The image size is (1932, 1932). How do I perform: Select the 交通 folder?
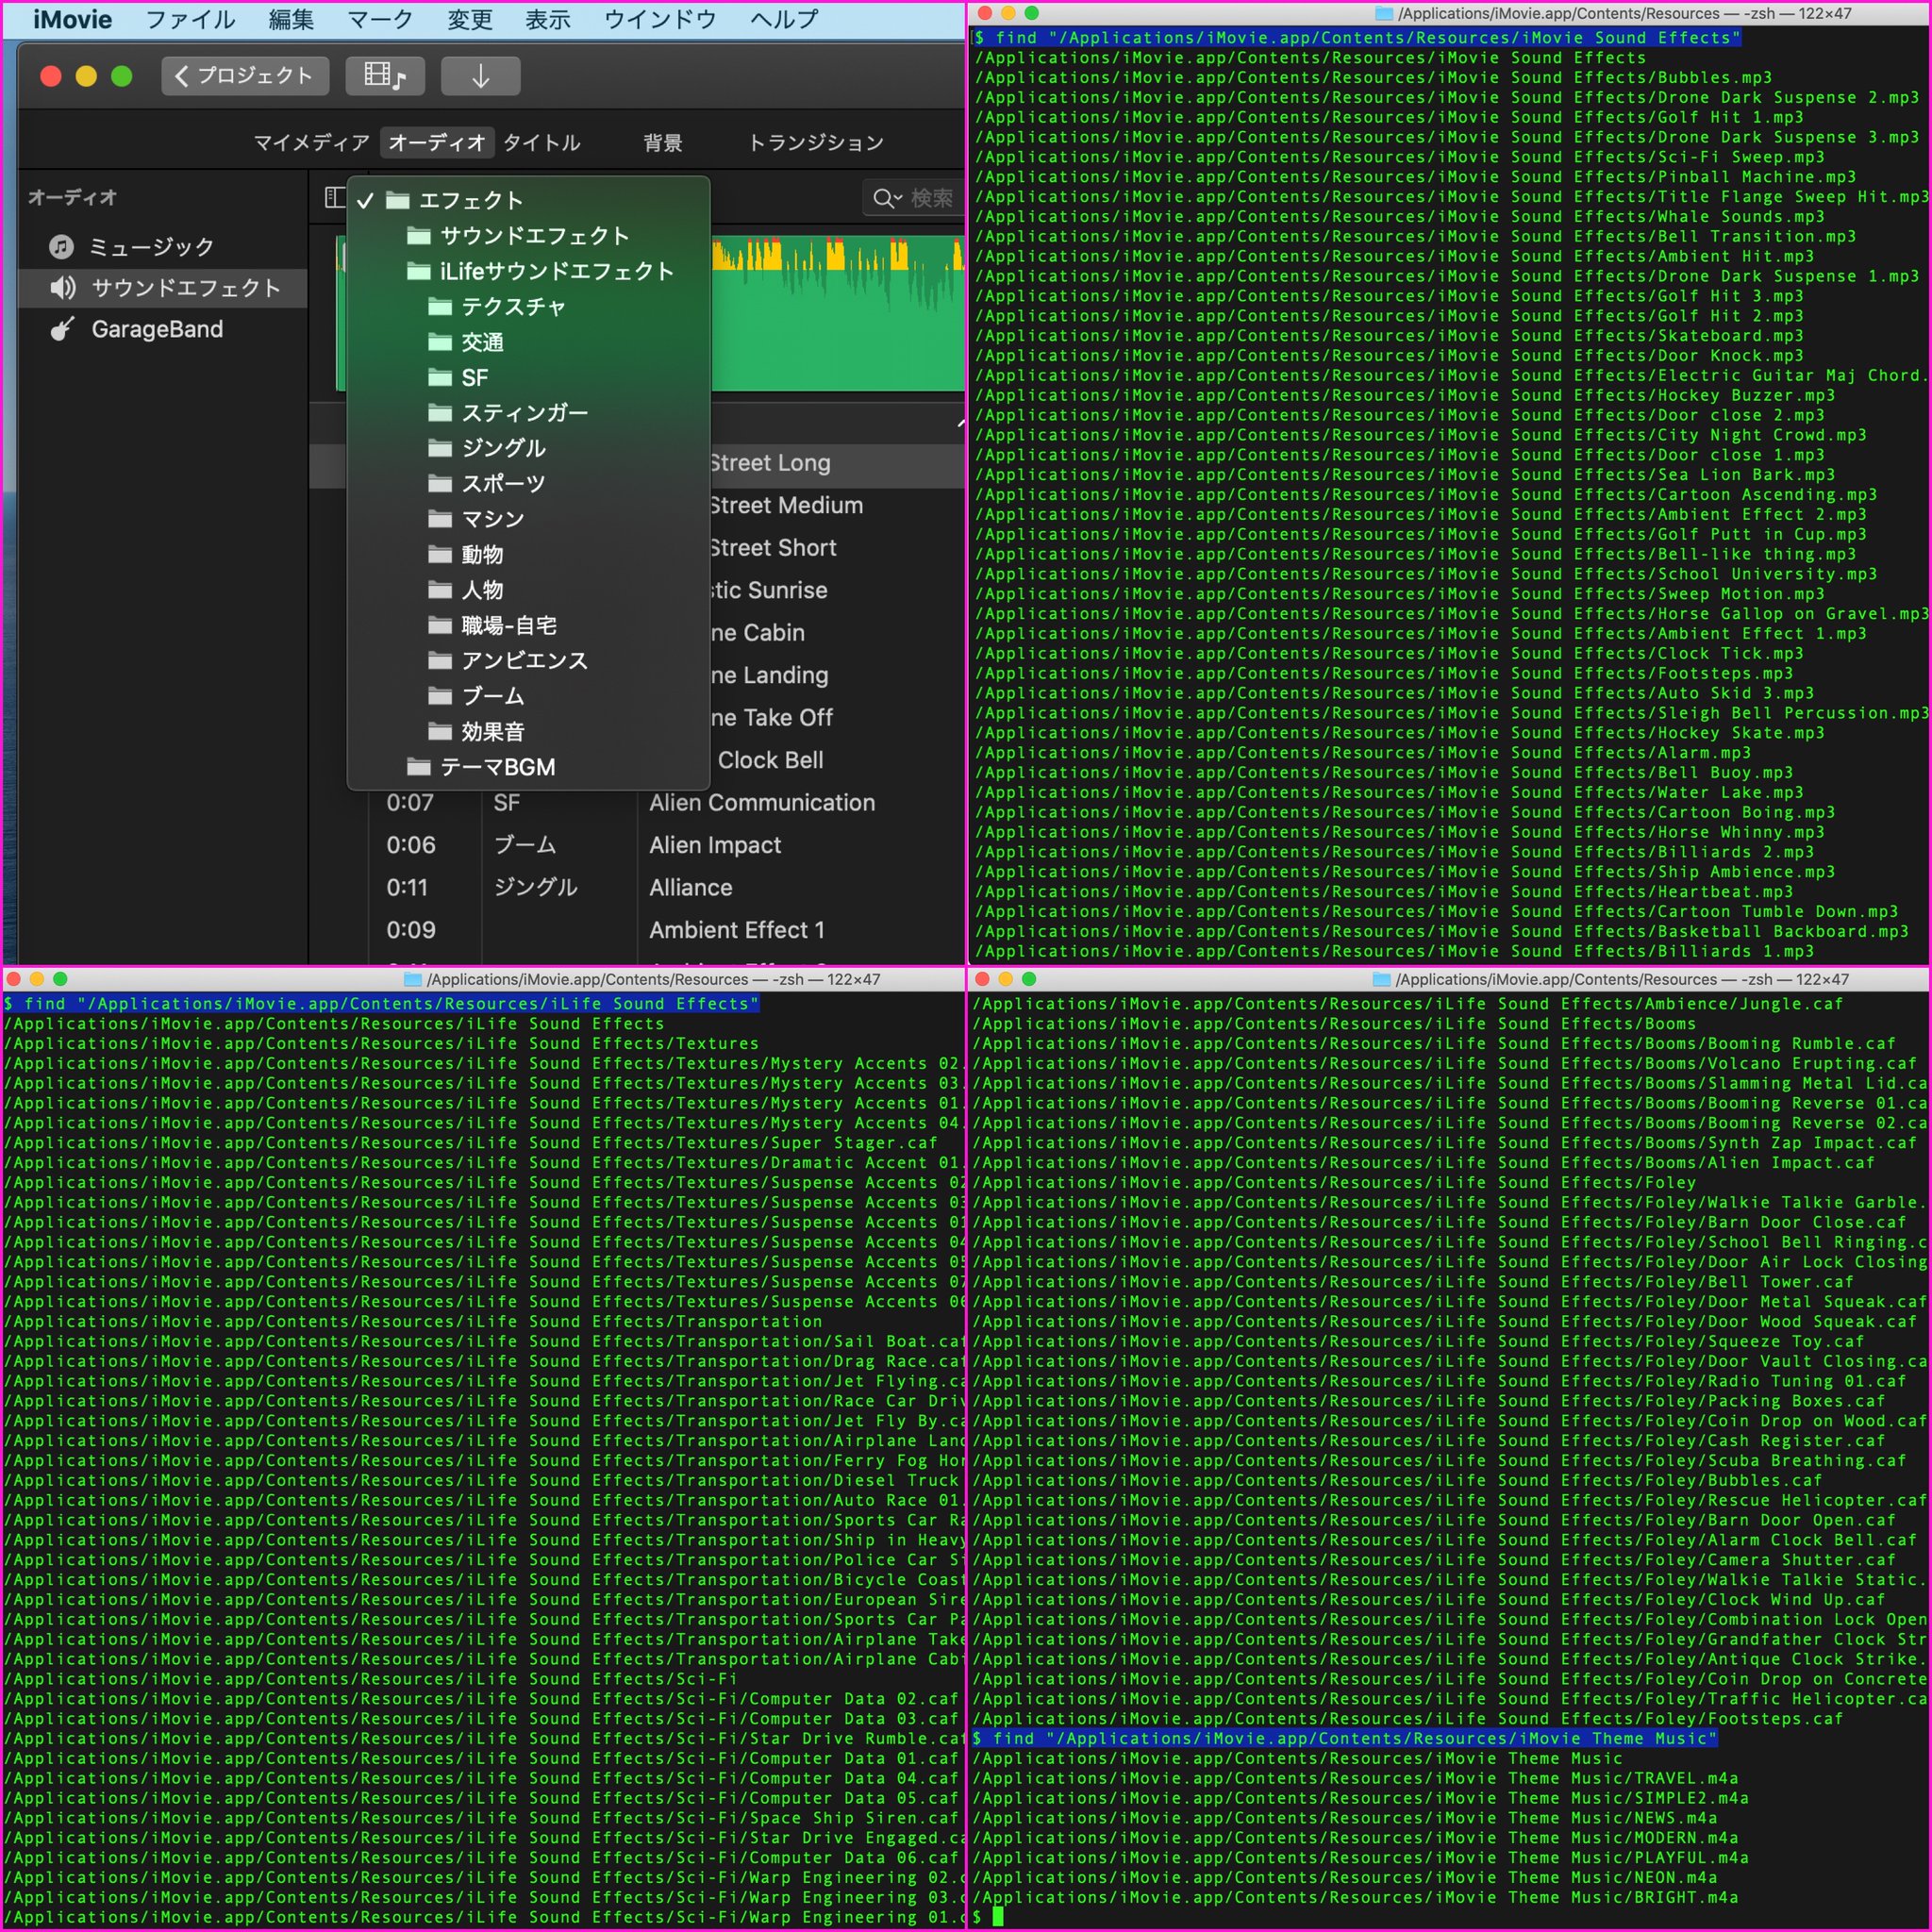click(x=528, y=342)
